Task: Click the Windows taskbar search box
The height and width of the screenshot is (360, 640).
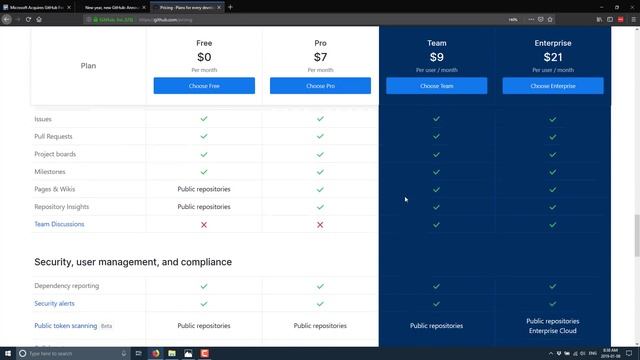Action: point(73,353)
